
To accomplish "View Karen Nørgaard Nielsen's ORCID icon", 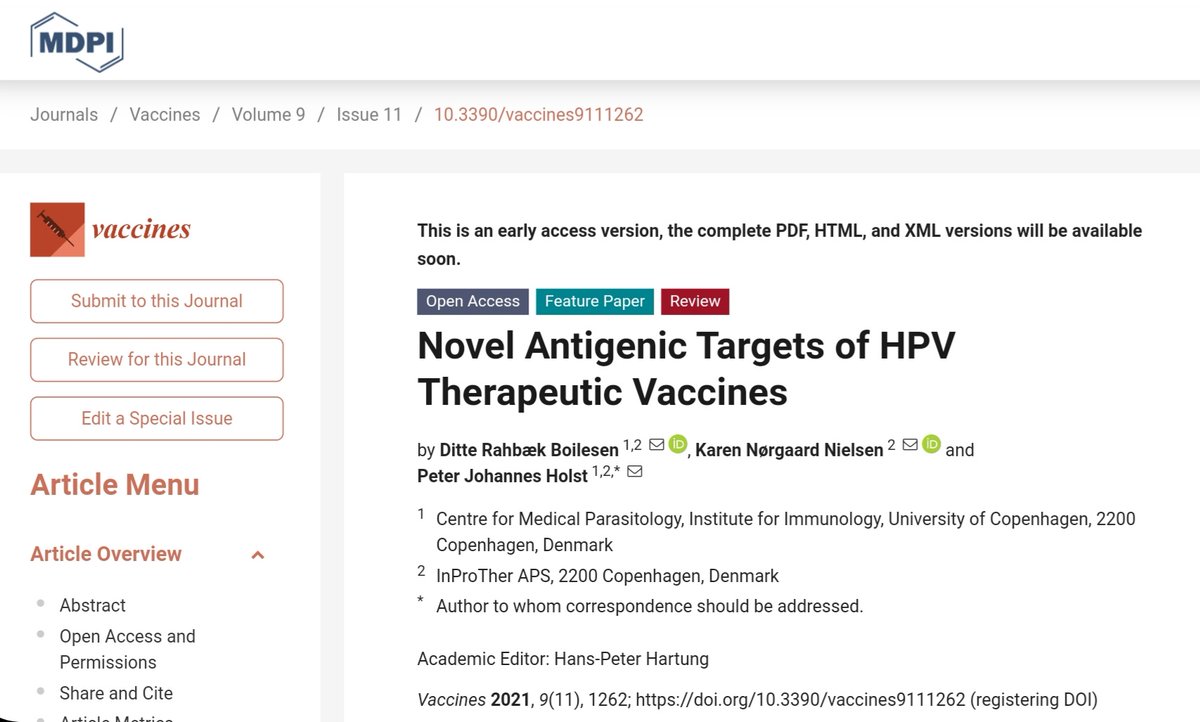I will 932,444.
